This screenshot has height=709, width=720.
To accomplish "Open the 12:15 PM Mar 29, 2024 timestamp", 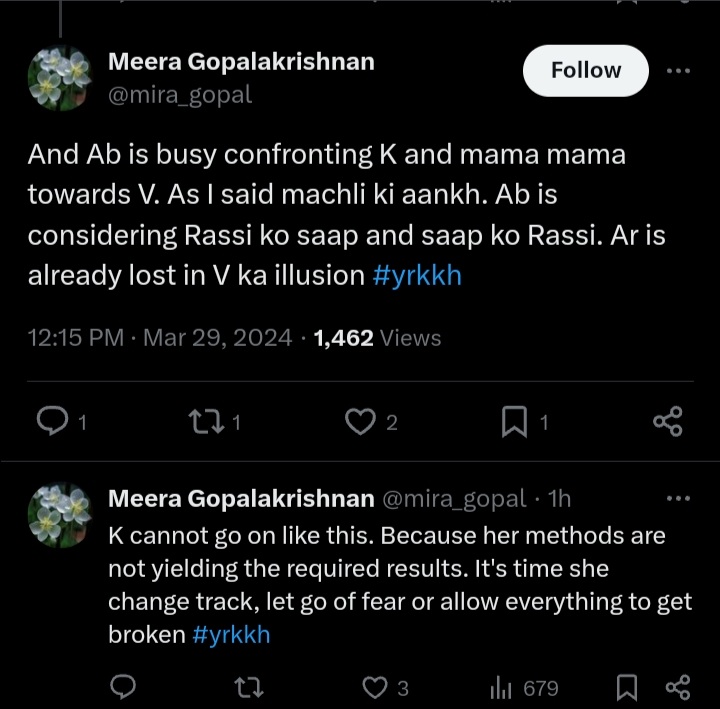I will point(160,338).
